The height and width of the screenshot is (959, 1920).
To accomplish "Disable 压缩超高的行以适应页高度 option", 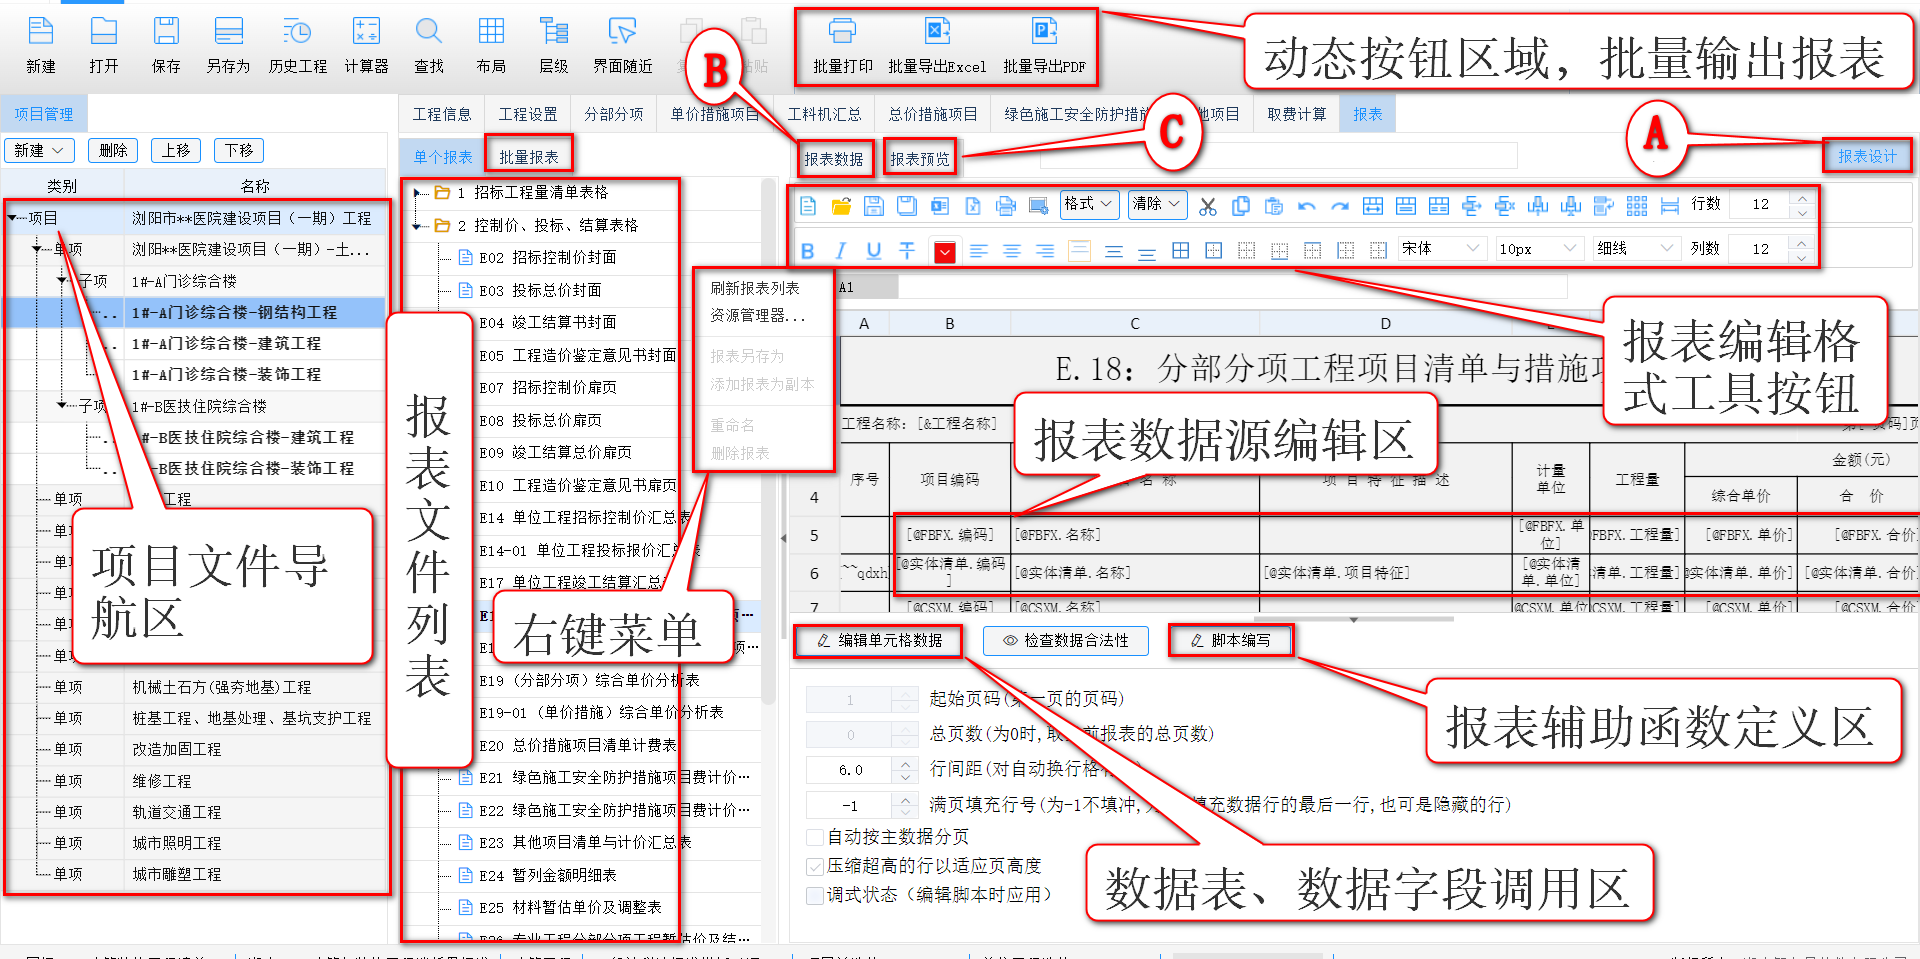I will (815, 866).
